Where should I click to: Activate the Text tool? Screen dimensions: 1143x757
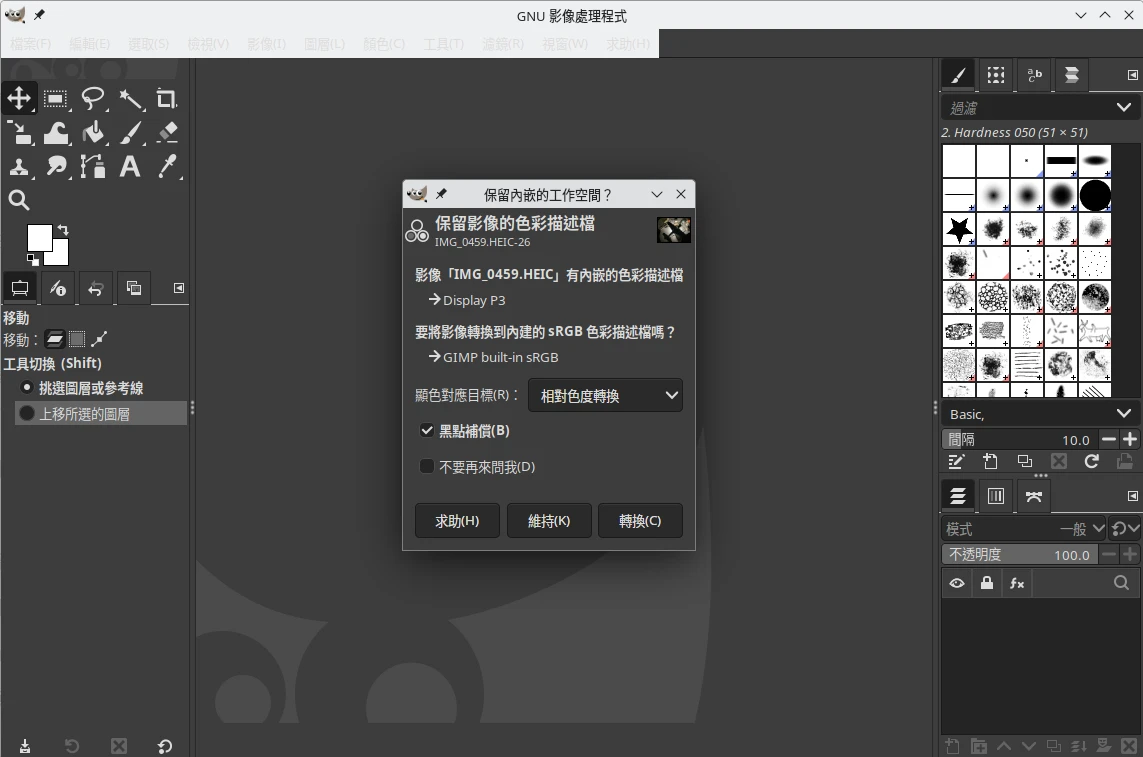click(x=130, y=166)
